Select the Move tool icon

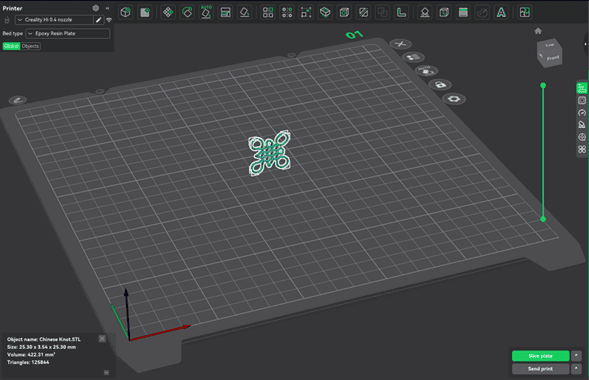click(168, 12)
